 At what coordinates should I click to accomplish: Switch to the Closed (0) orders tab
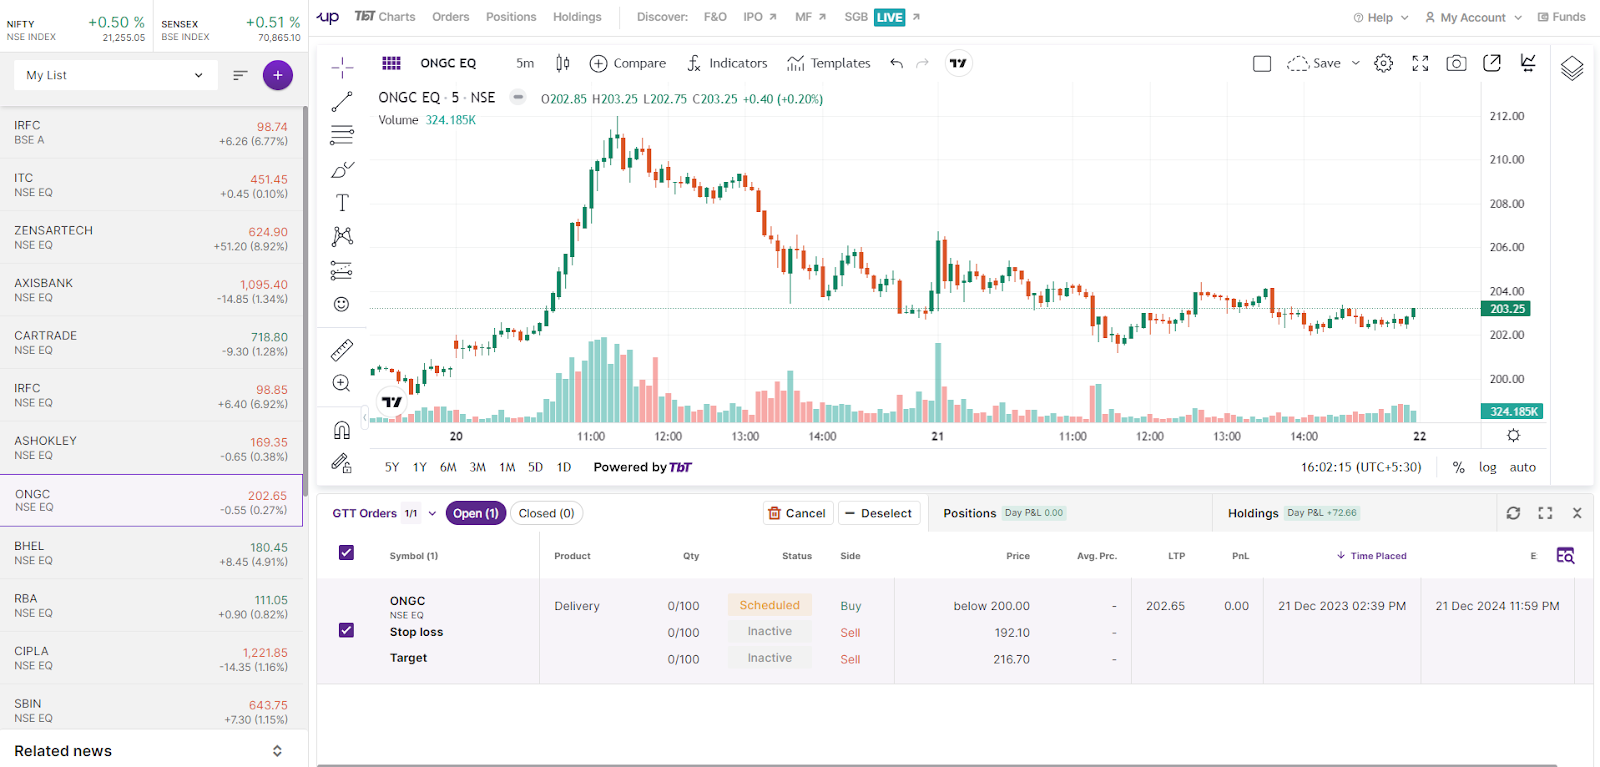(x=546, y=513)
